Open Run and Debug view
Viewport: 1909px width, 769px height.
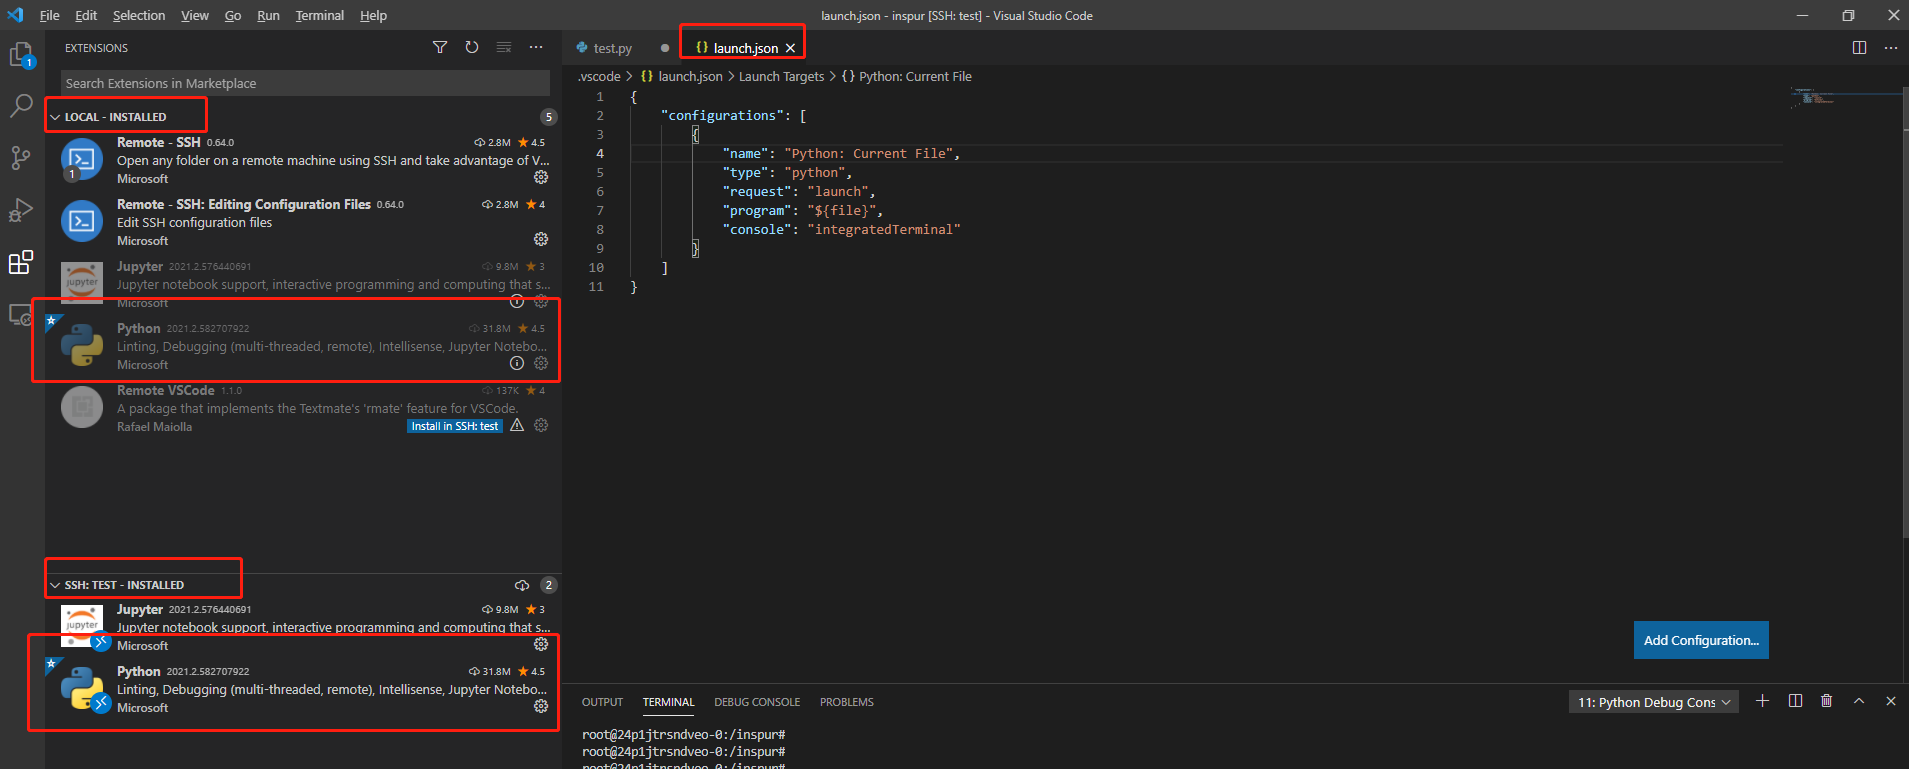coord(21,210)
